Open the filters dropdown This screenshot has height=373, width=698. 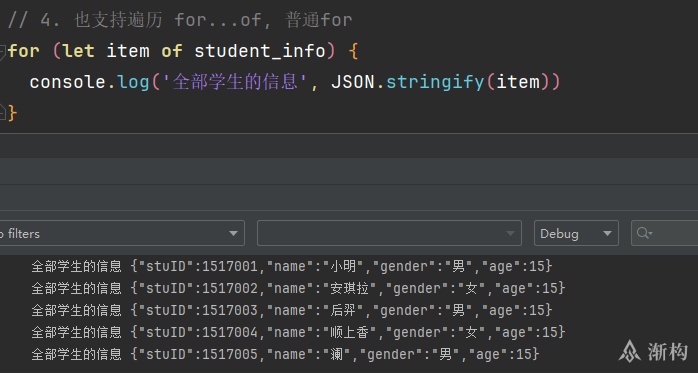(x=122, y=233)
